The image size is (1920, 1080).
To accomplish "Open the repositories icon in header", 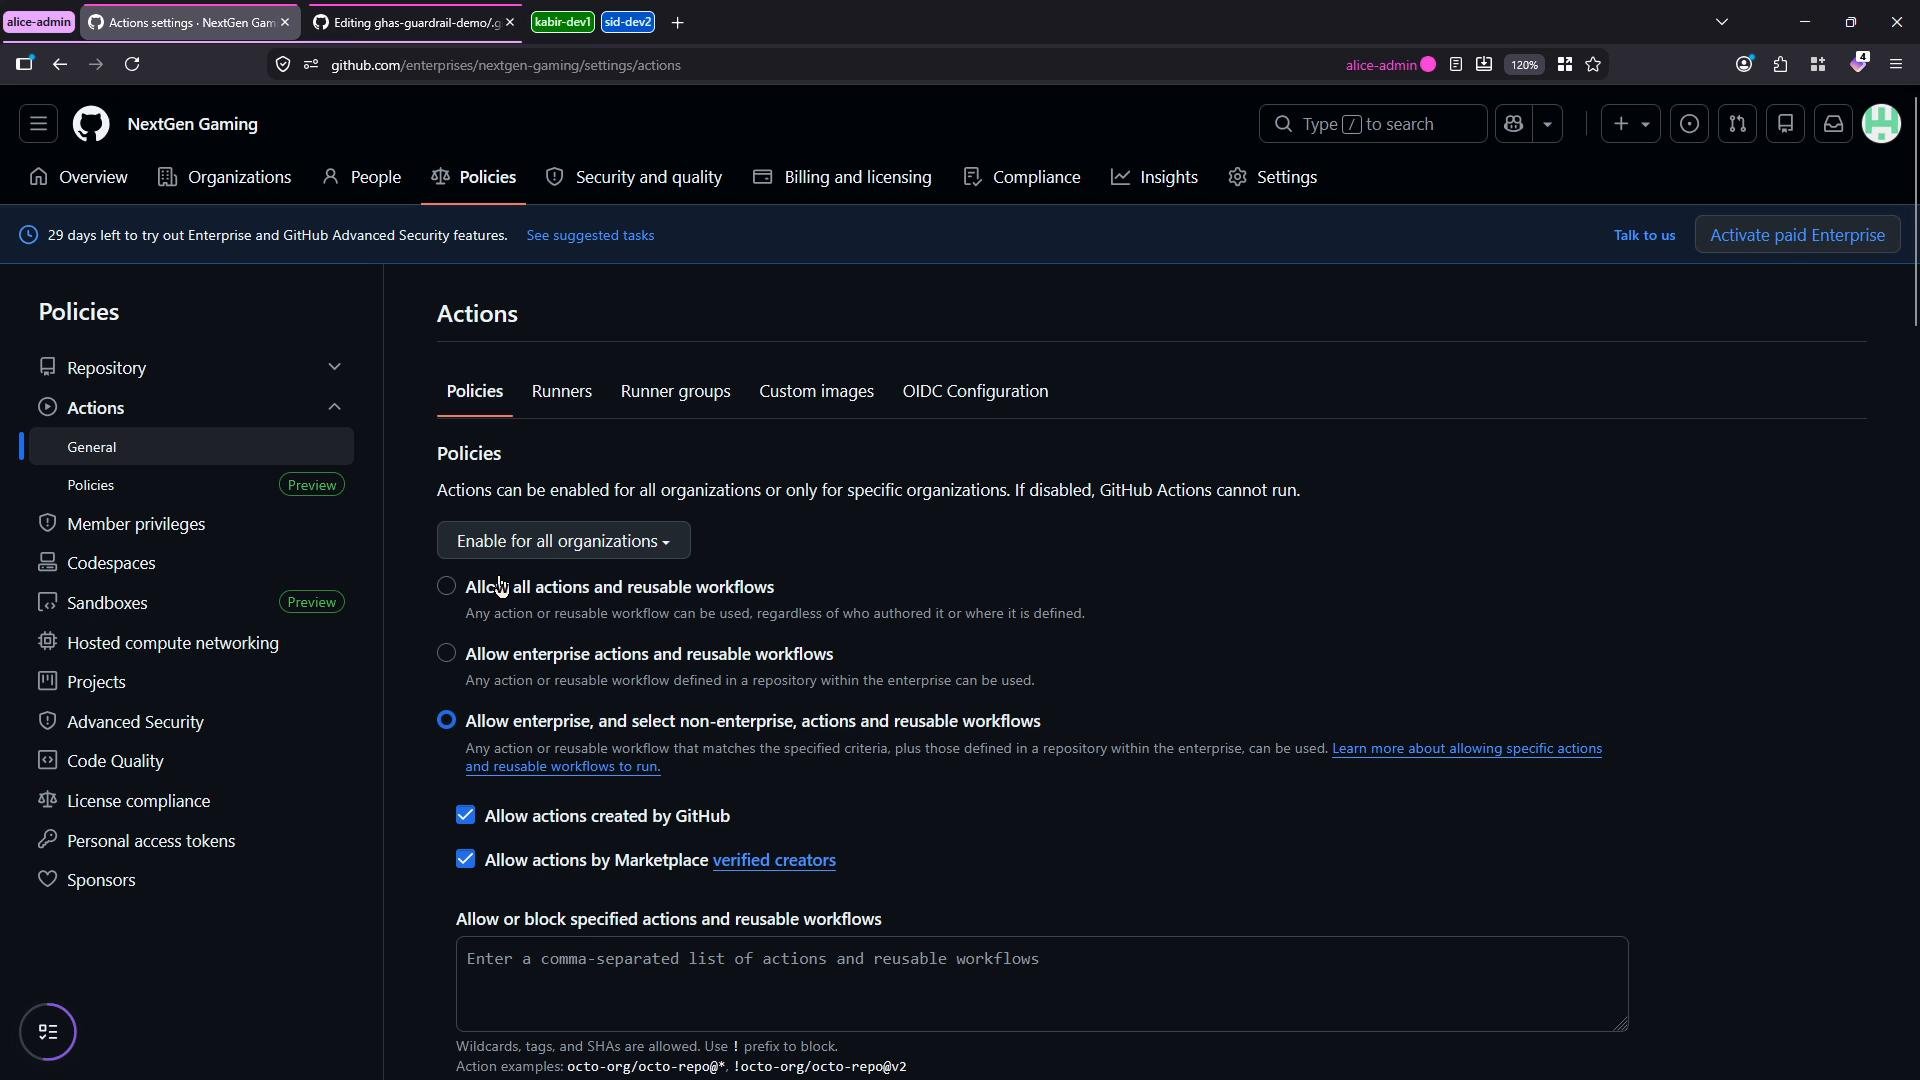I will (1786, 124).
